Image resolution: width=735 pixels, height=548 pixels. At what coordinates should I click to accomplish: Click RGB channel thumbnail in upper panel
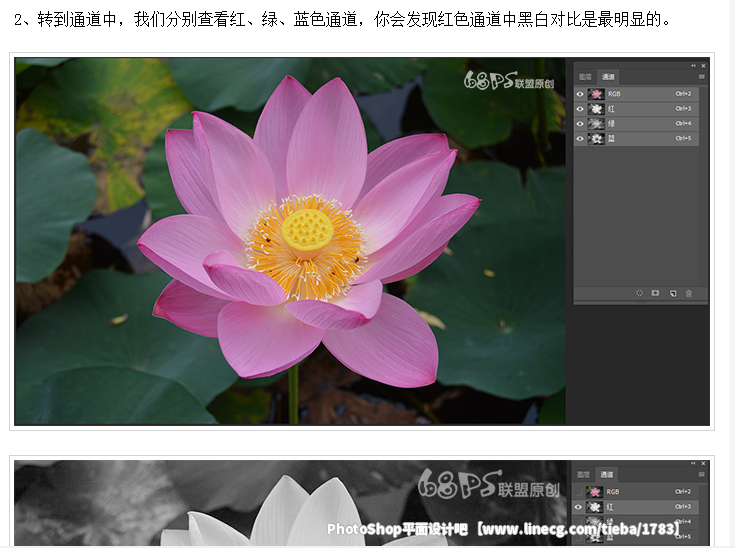pyautogui.click(x=596, y=94)
